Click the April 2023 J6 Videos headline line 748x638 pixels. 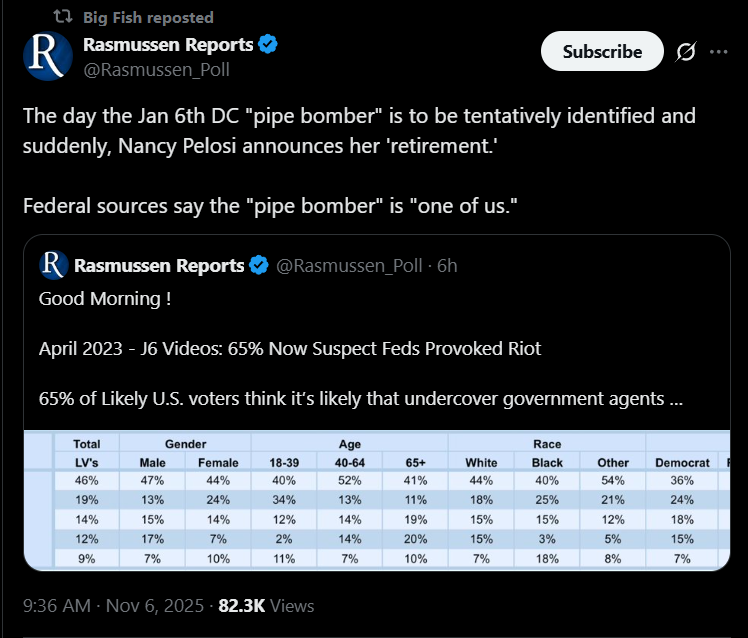tap(289, 348)
